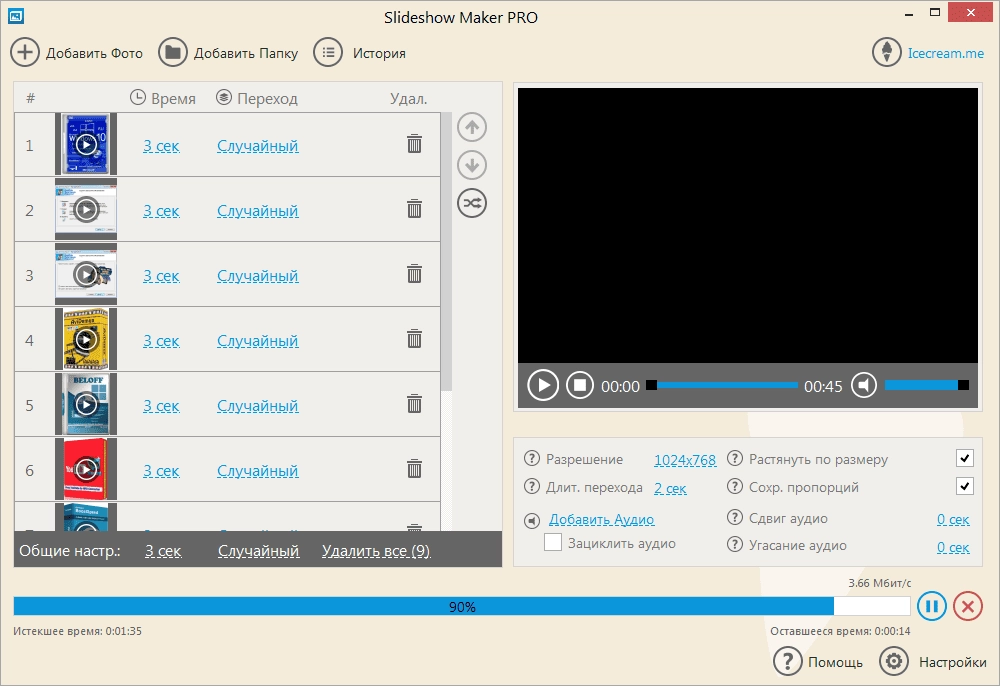The width and height of the screenshot is (1000, 686).
Task: Click the 90% rendering progress bar
Action: tap(462, 606)
